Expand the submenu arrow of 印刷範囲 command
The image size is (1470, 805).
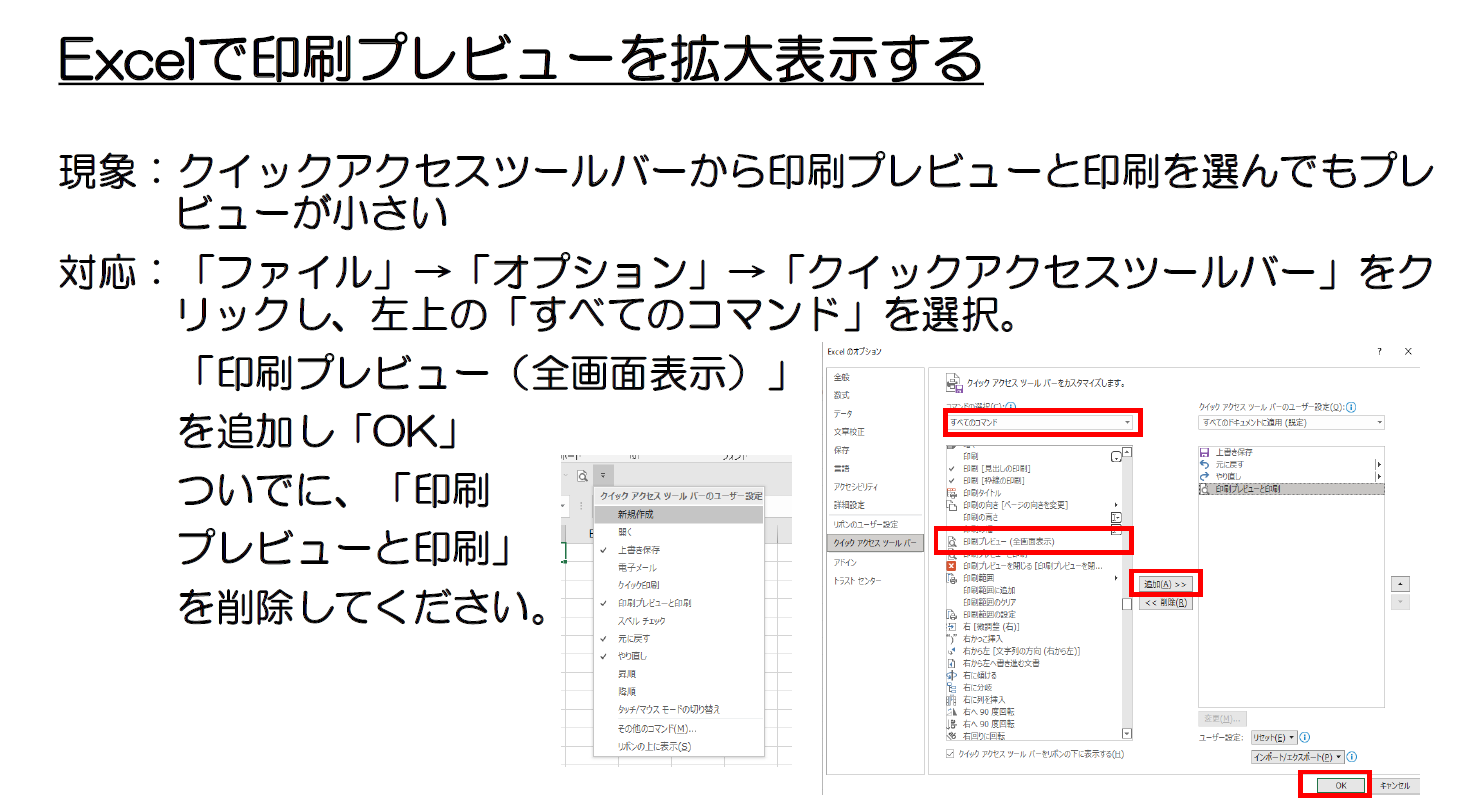point(1116,578)
